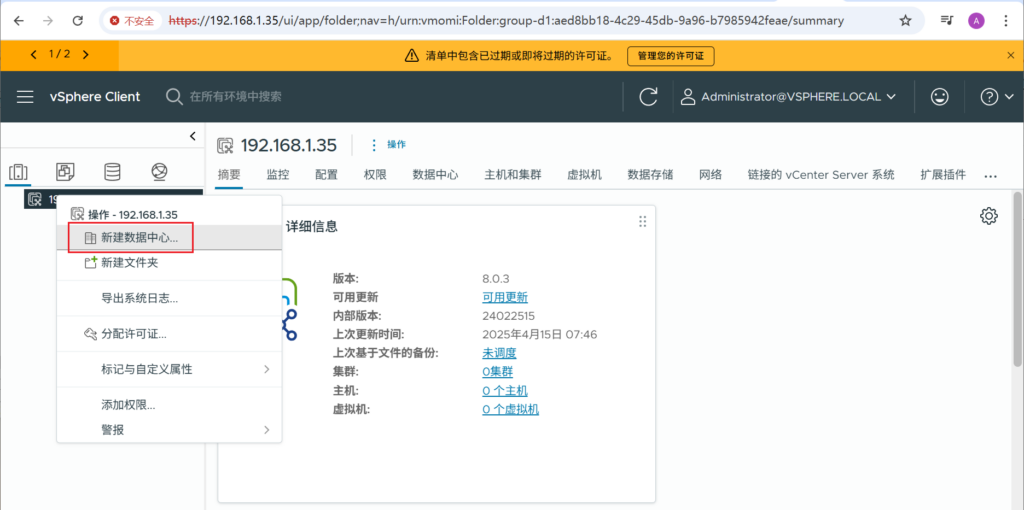
Task: Switch to Networking inventory view
Action: point(159,172)
